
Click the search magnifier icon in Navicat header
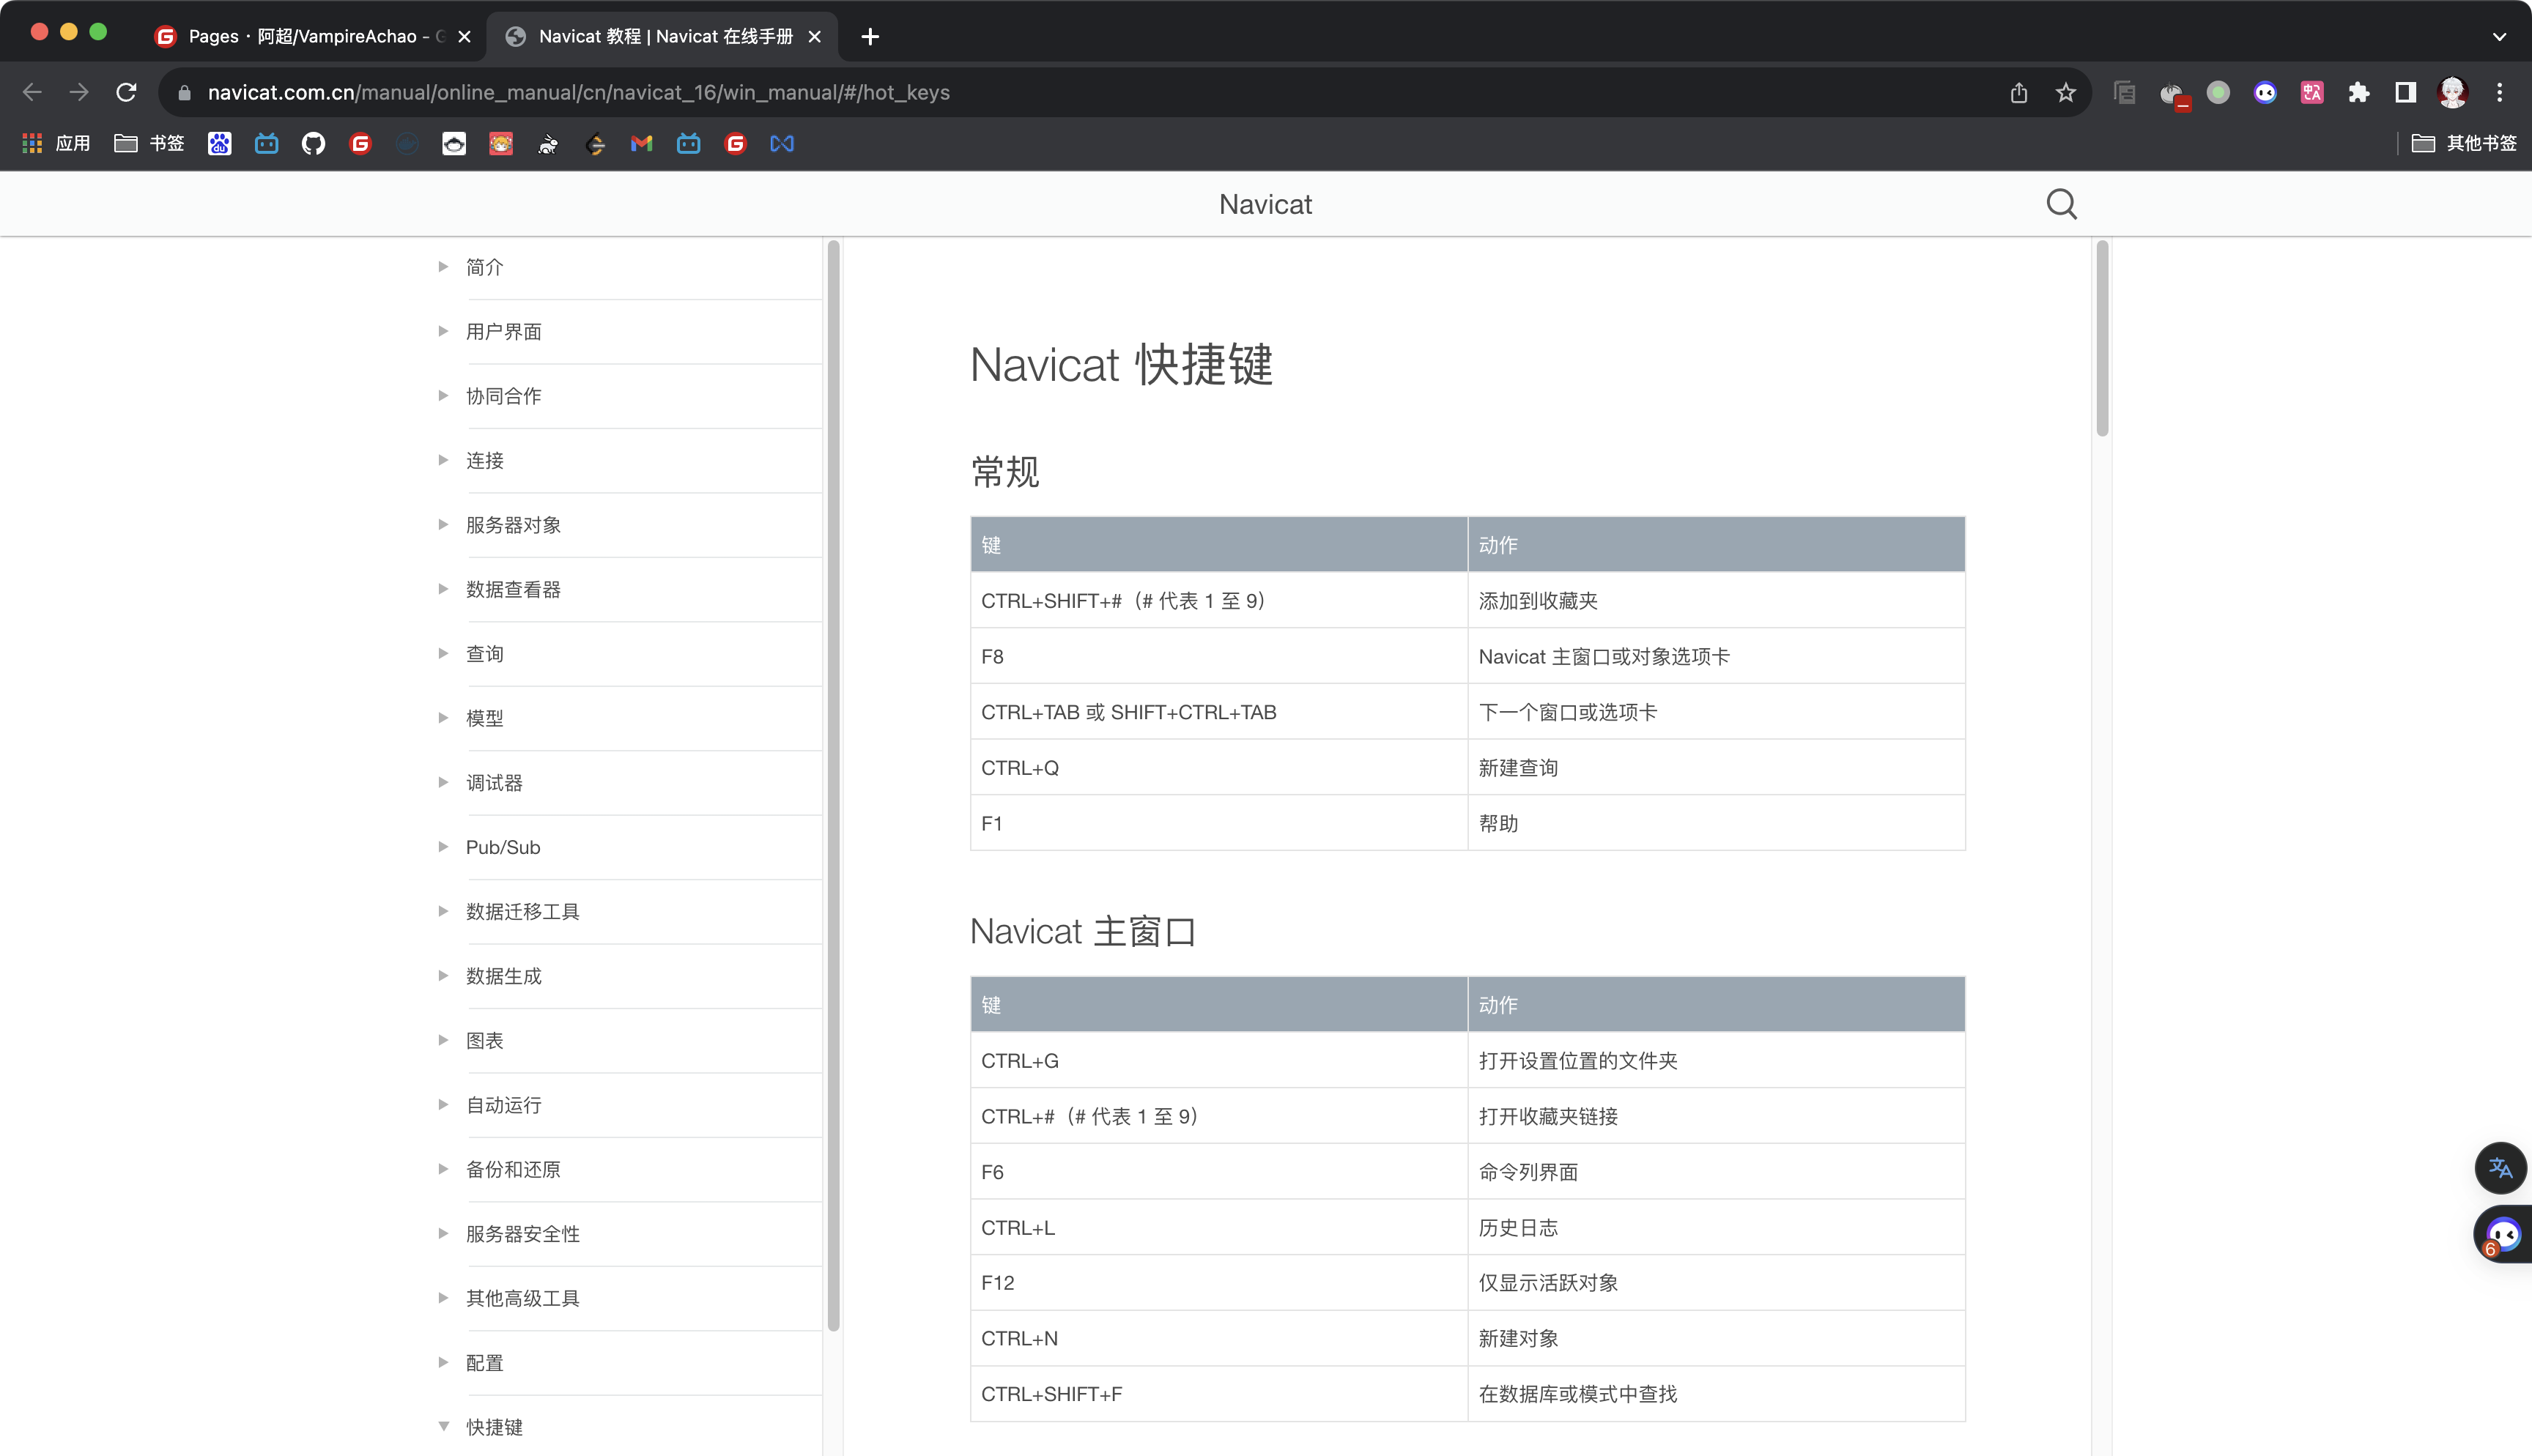point(2061,204)
